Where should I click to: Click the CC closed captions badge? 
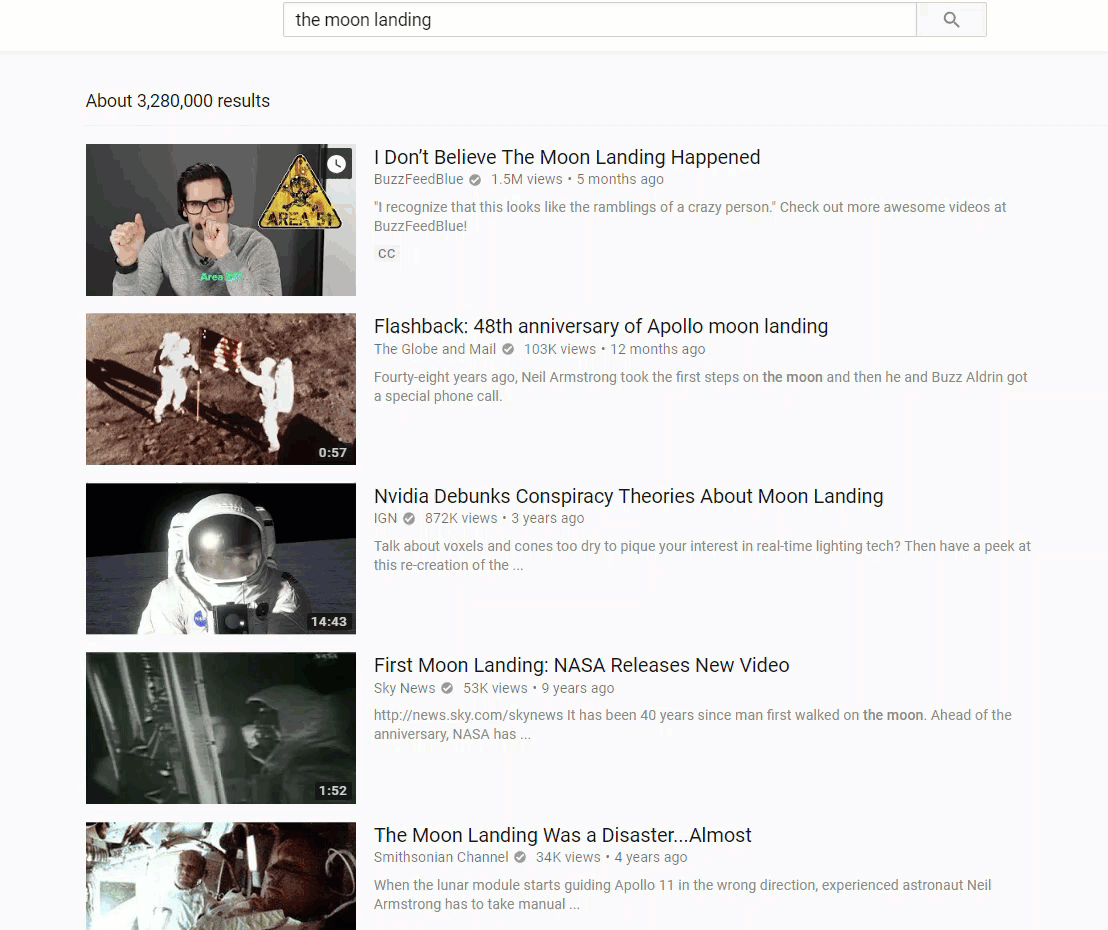[x=387, y=254]
